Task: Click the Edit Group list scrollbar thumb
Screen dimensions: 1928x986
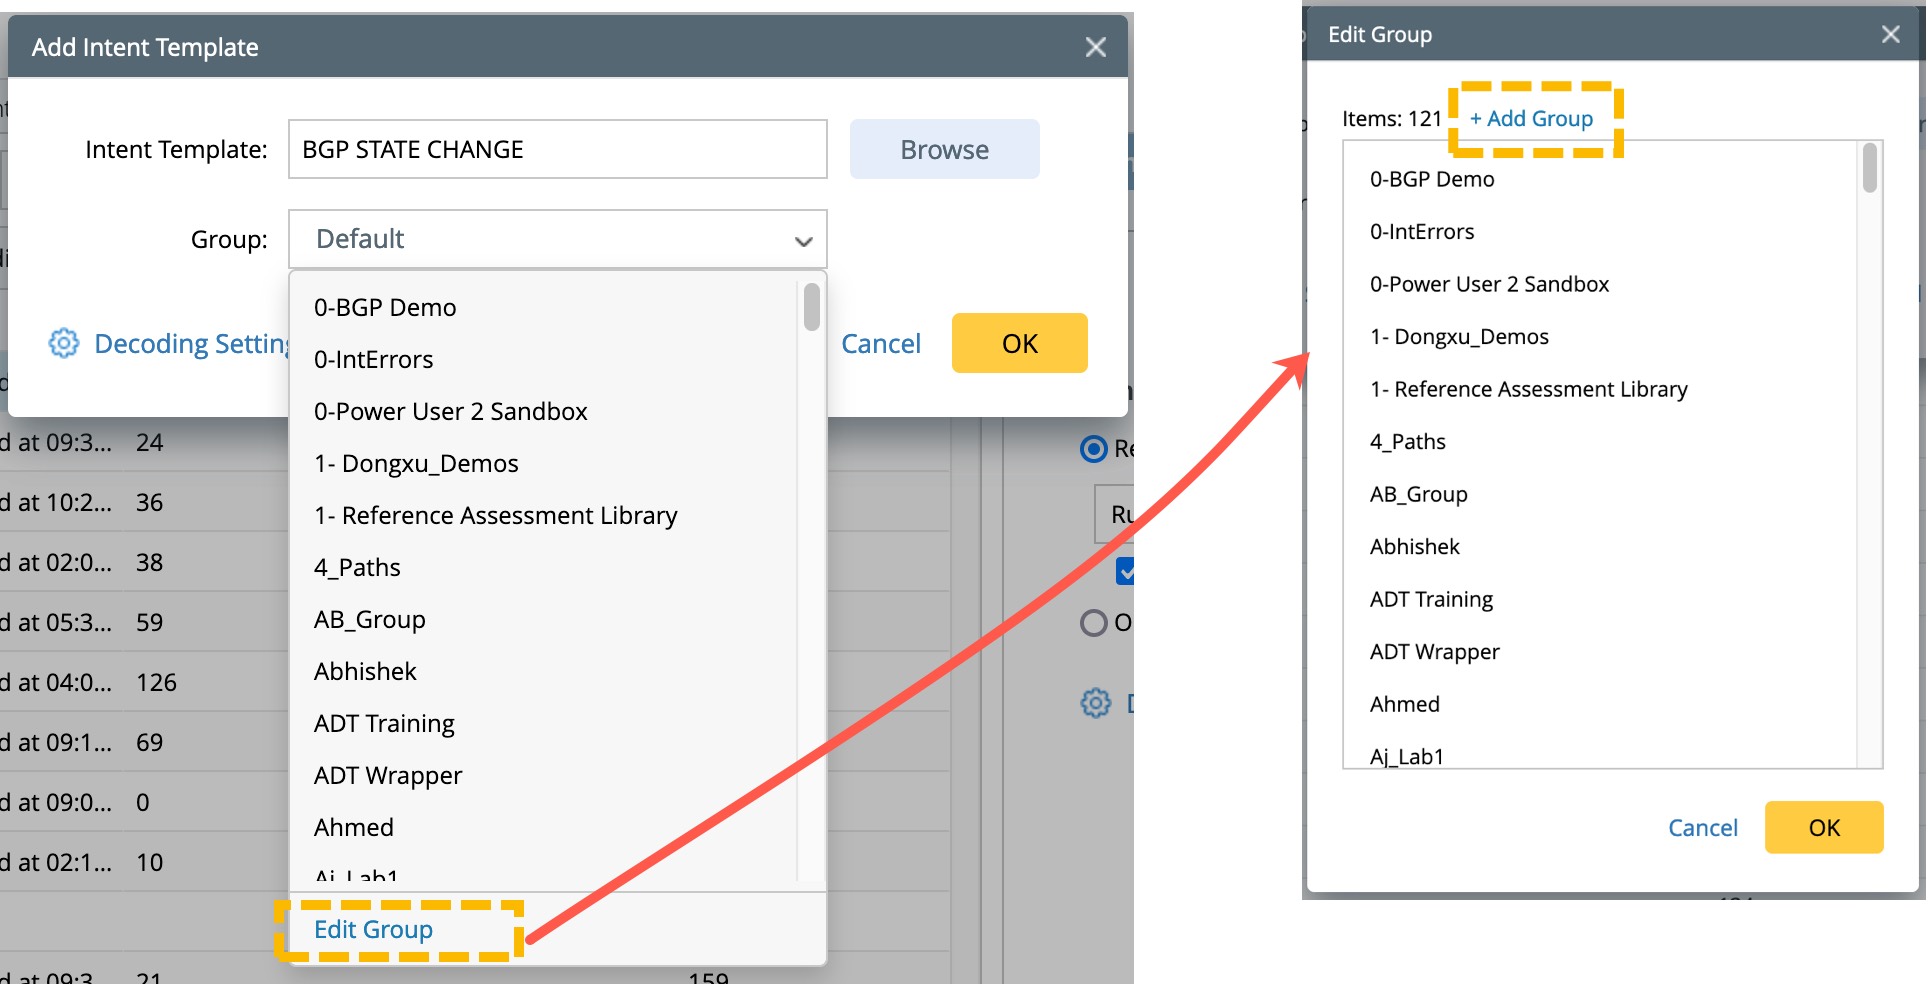Action: [x=1869, y=168]
